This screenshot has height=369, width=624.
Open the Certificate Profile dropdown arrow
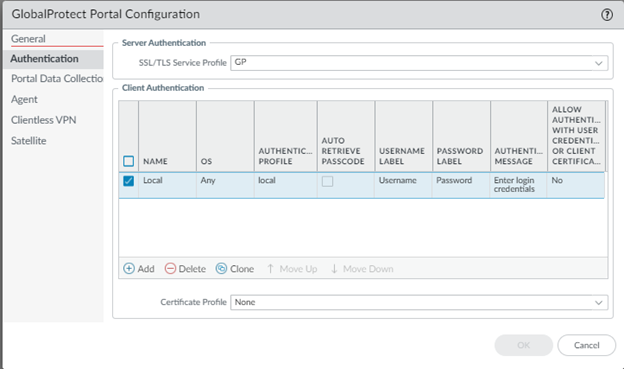tap(599, 303)
